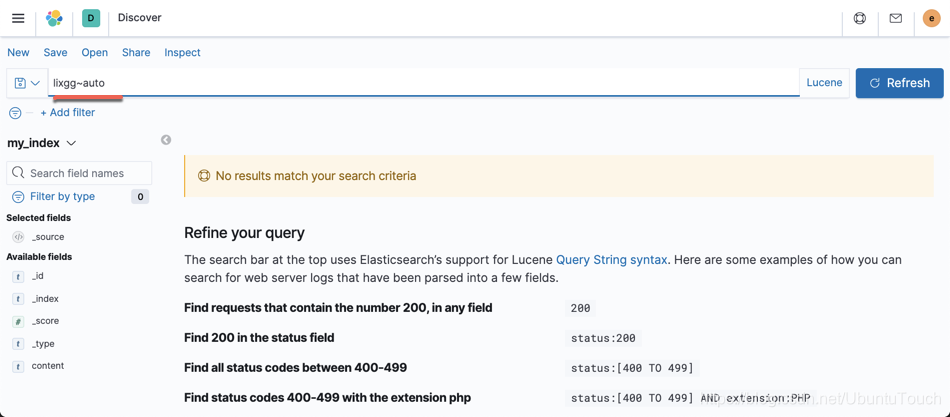This screenshot has width=950, height=417.
Task: Open the saved query dropdown
Action: pyautogui.click(x=27, y=83)
